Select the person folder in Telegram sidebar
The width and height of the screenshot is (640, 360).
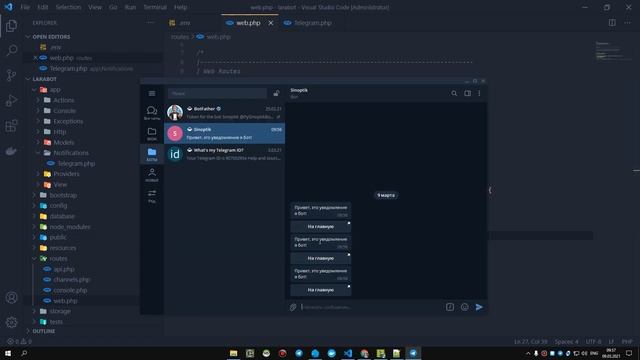(x=152, y=175)
